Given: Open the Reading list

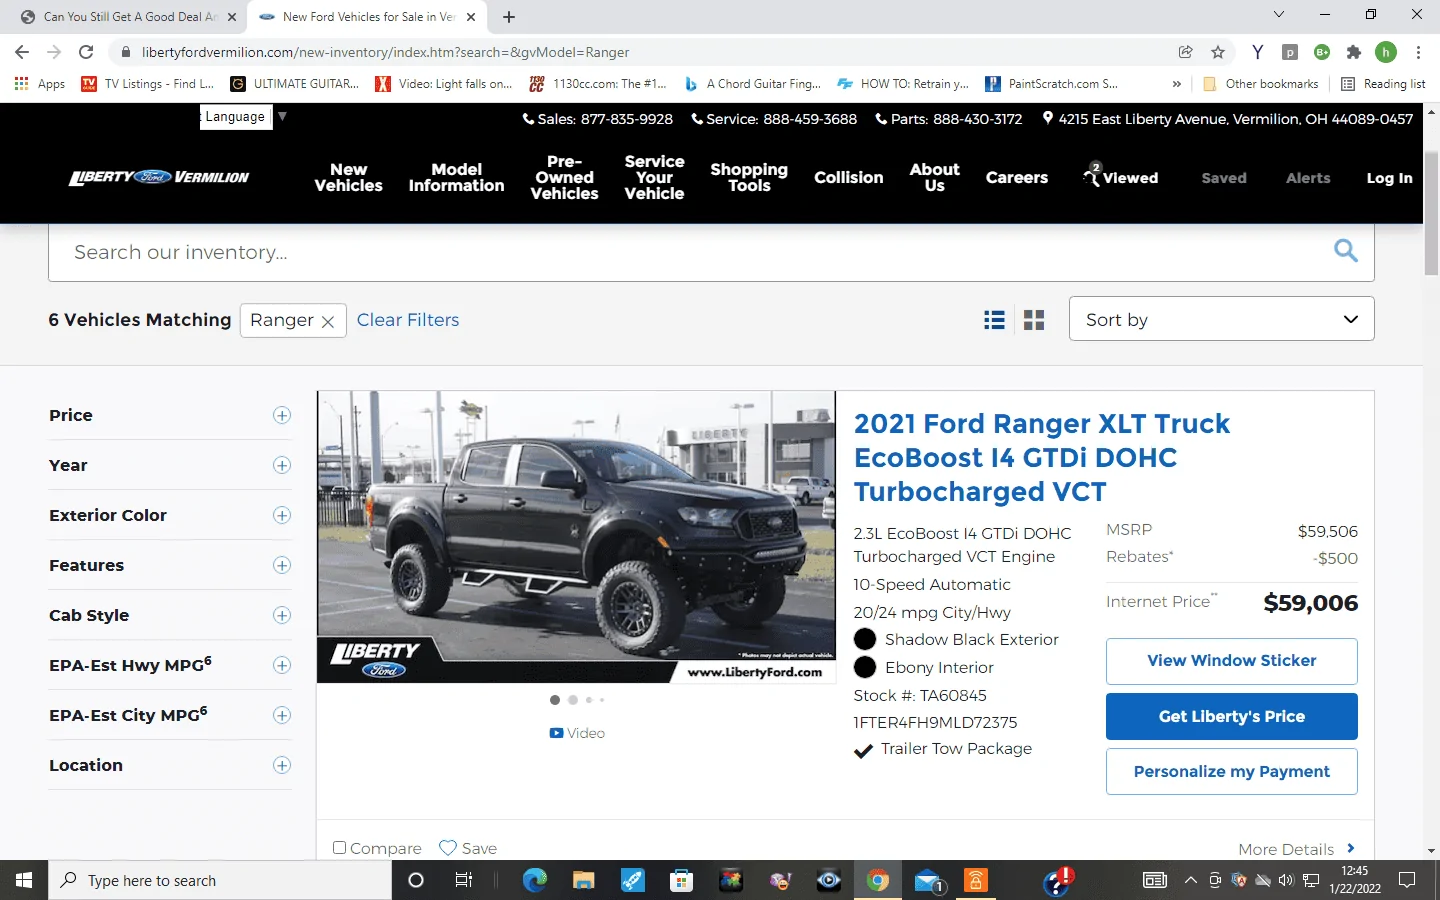Looking at the screenshot, I should tap(1383, 84).
